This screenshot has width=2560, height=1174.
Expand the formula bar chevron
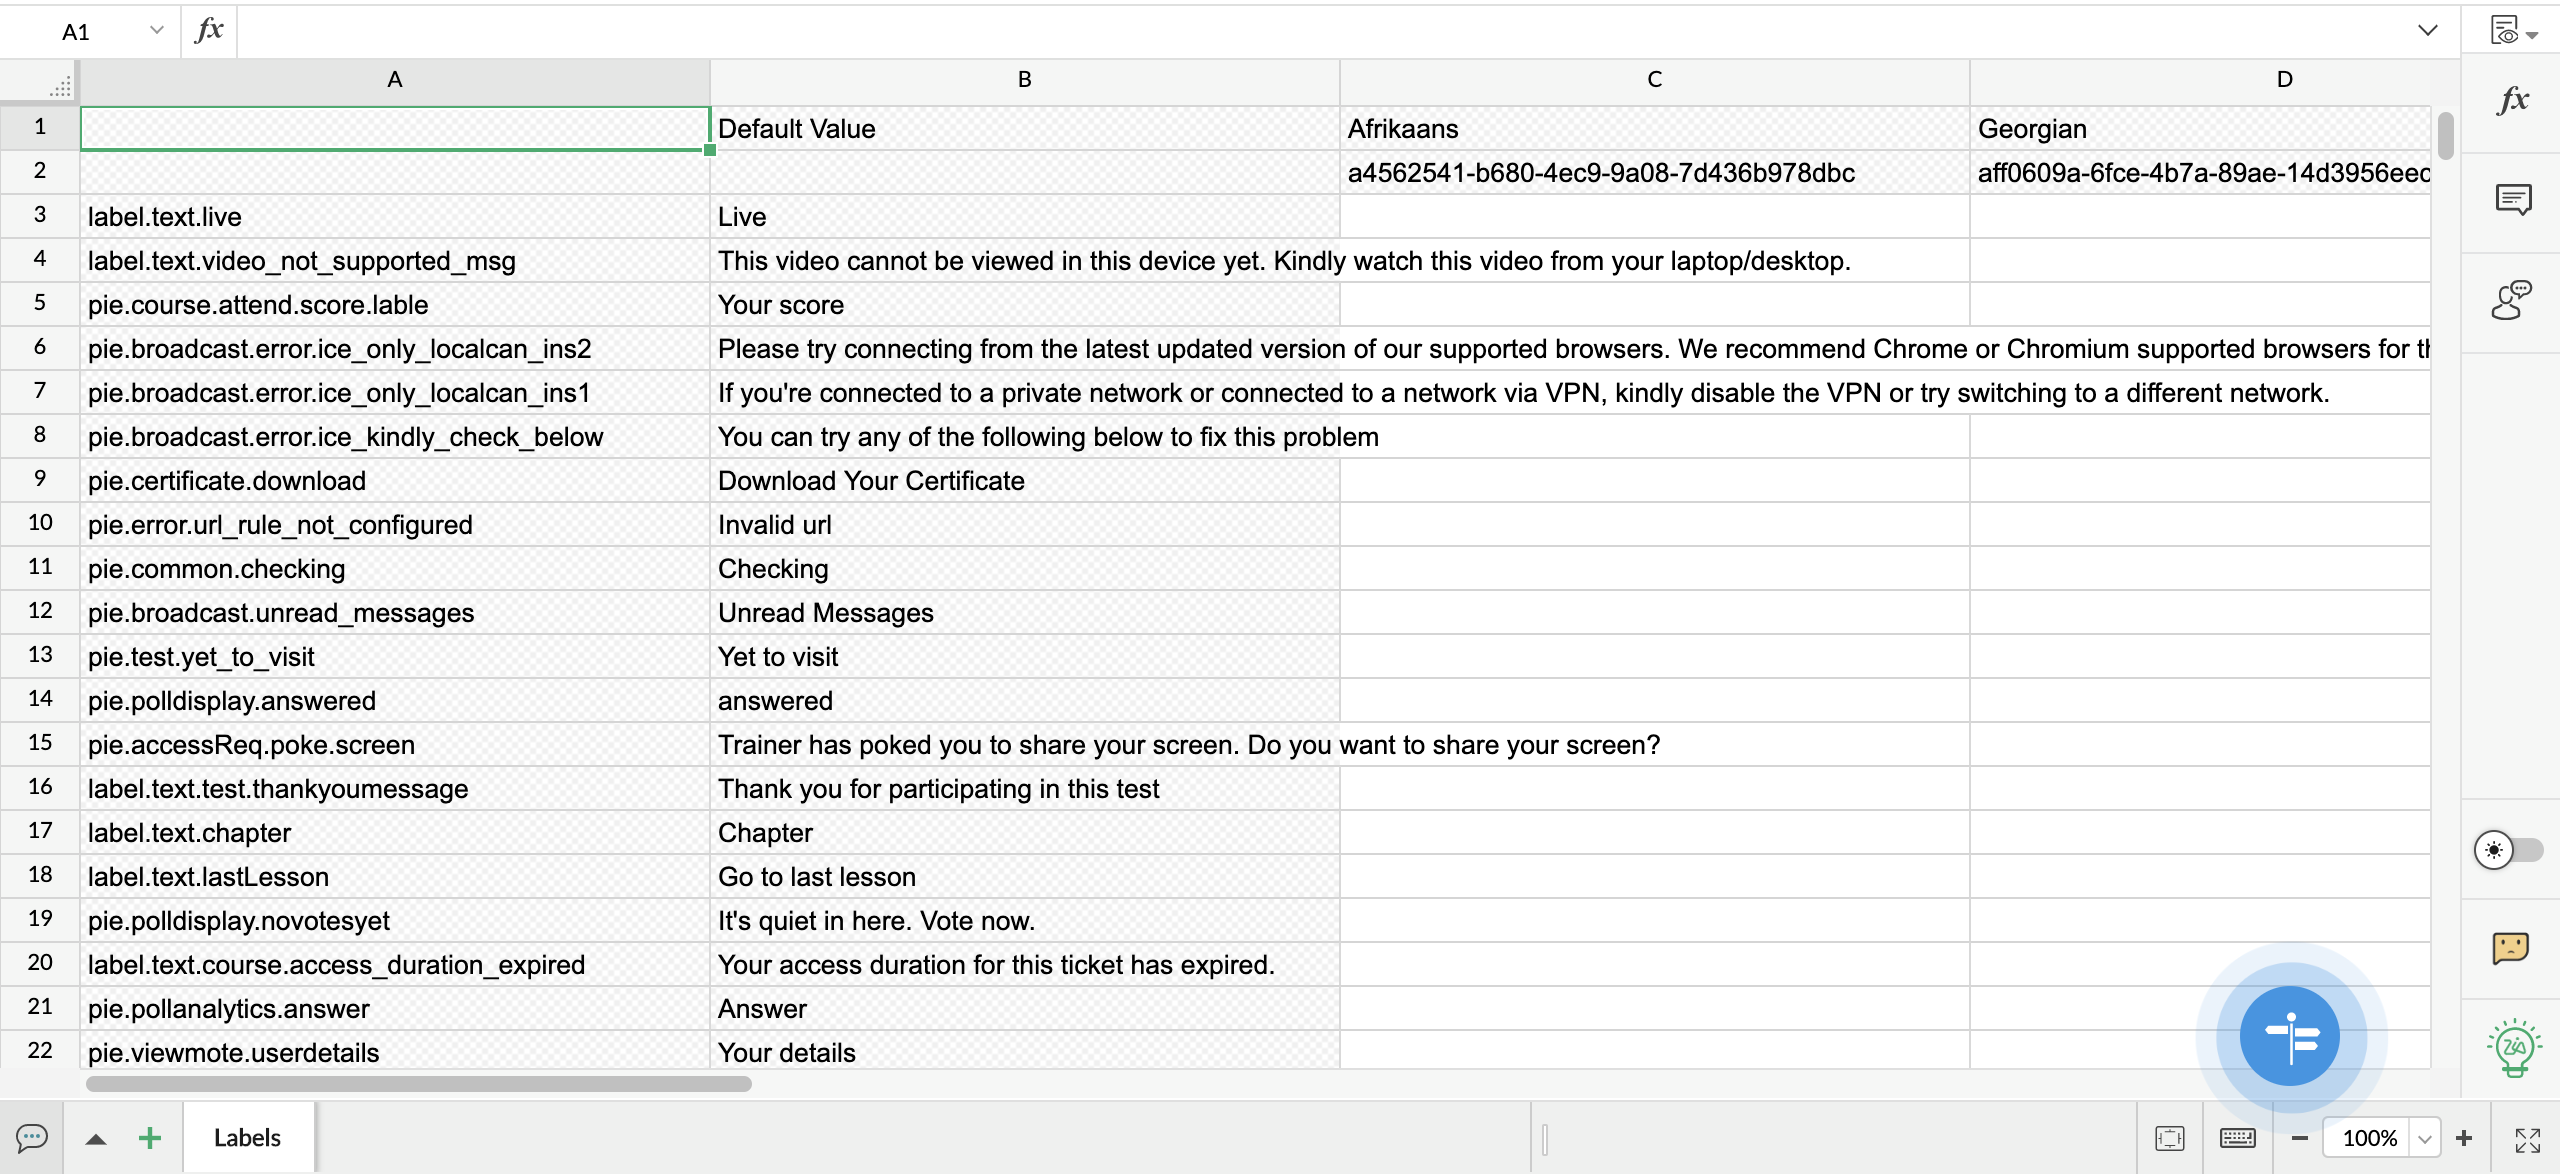pyautogui.click(x=2428, y=31)
